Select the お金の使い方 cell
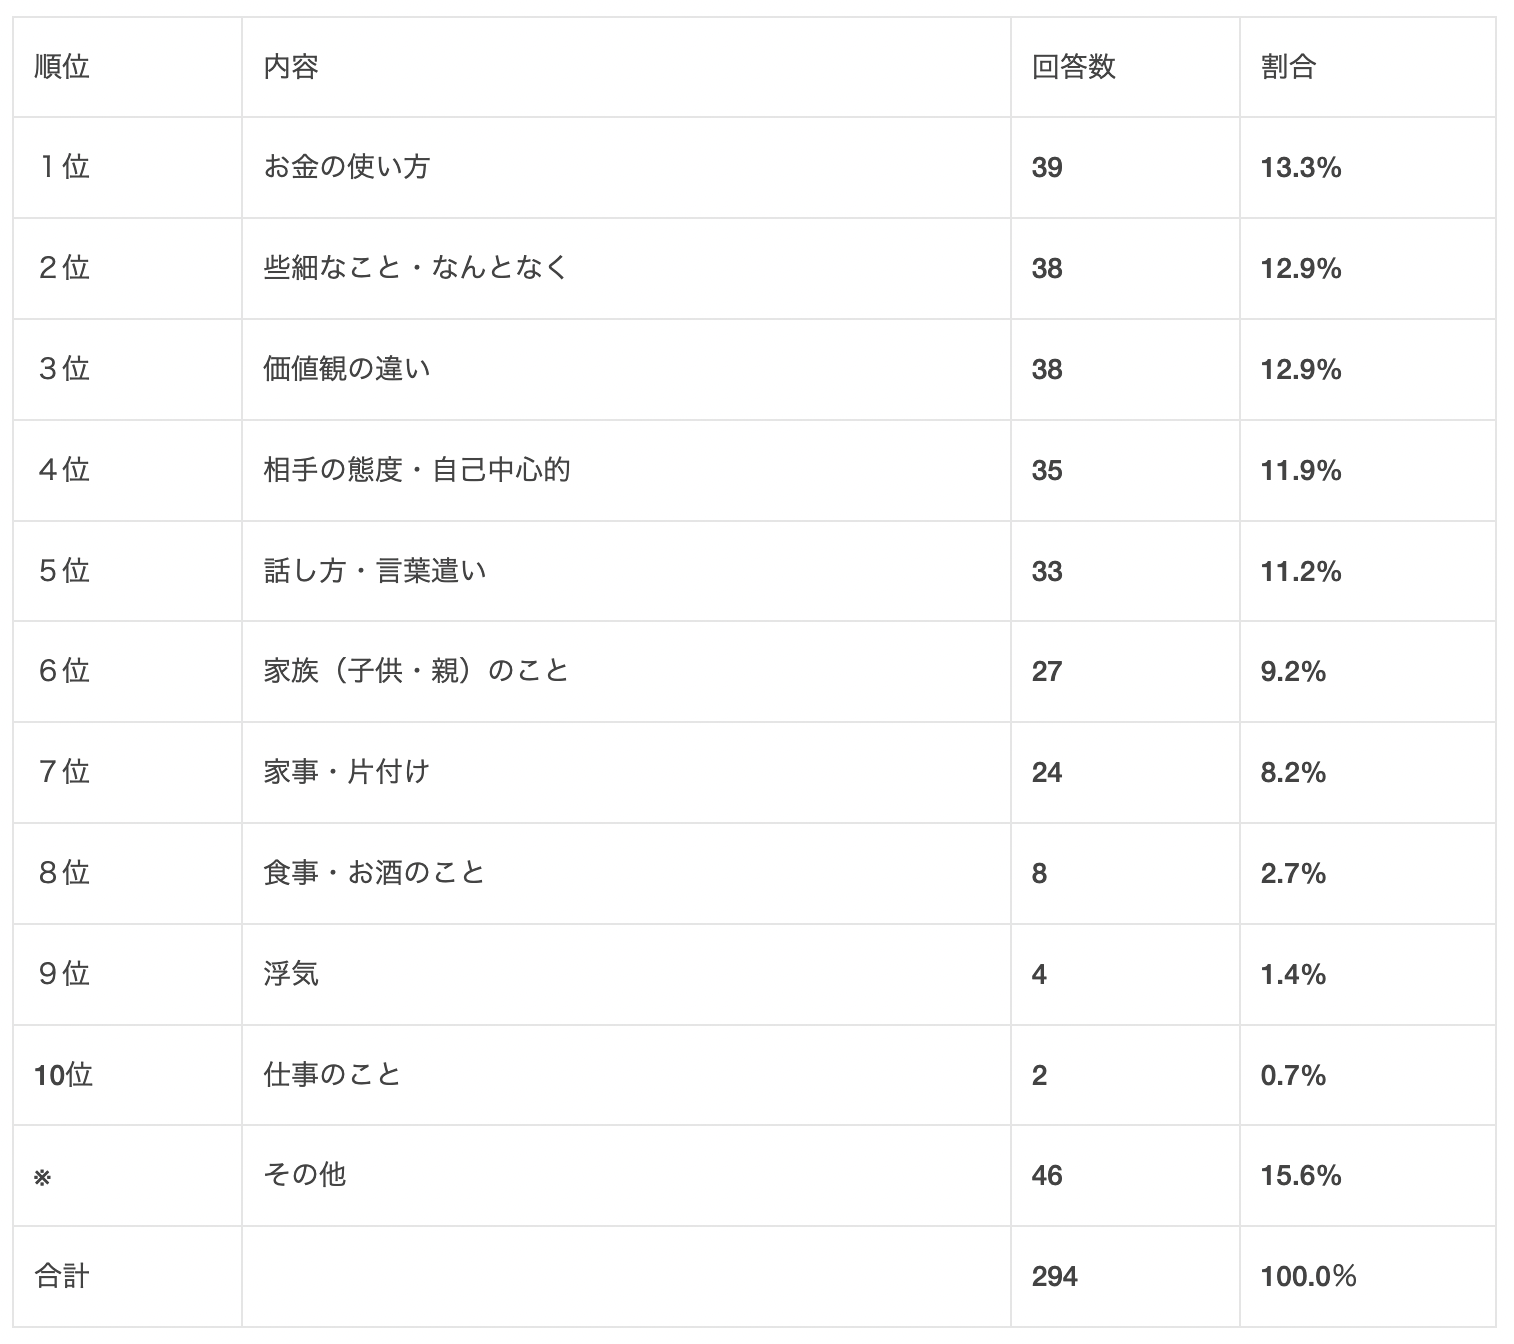This screenshot has height=1344, width=1514. [347, 167]
